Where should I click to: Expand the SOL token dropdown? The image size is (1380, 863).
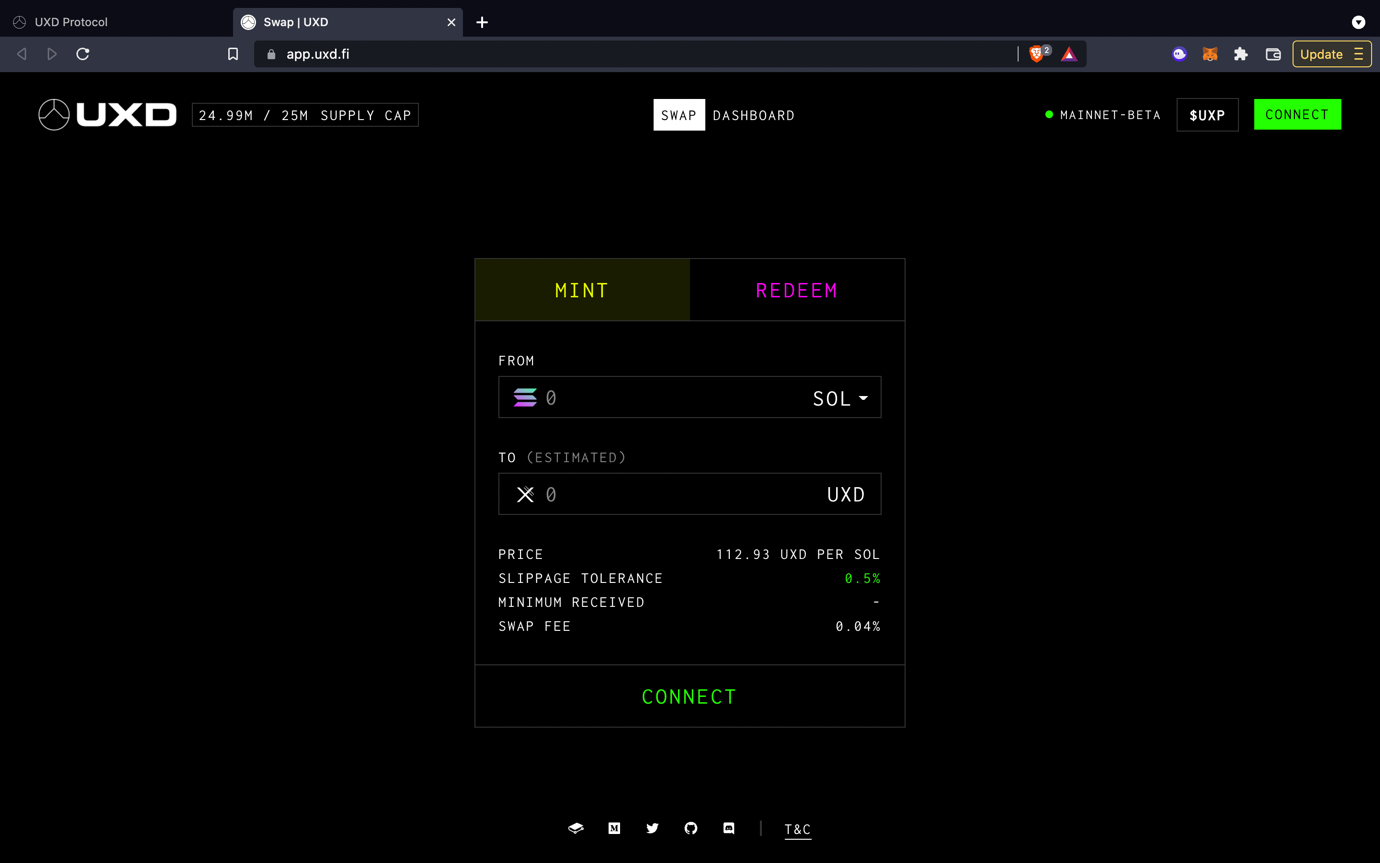(840, 398)
